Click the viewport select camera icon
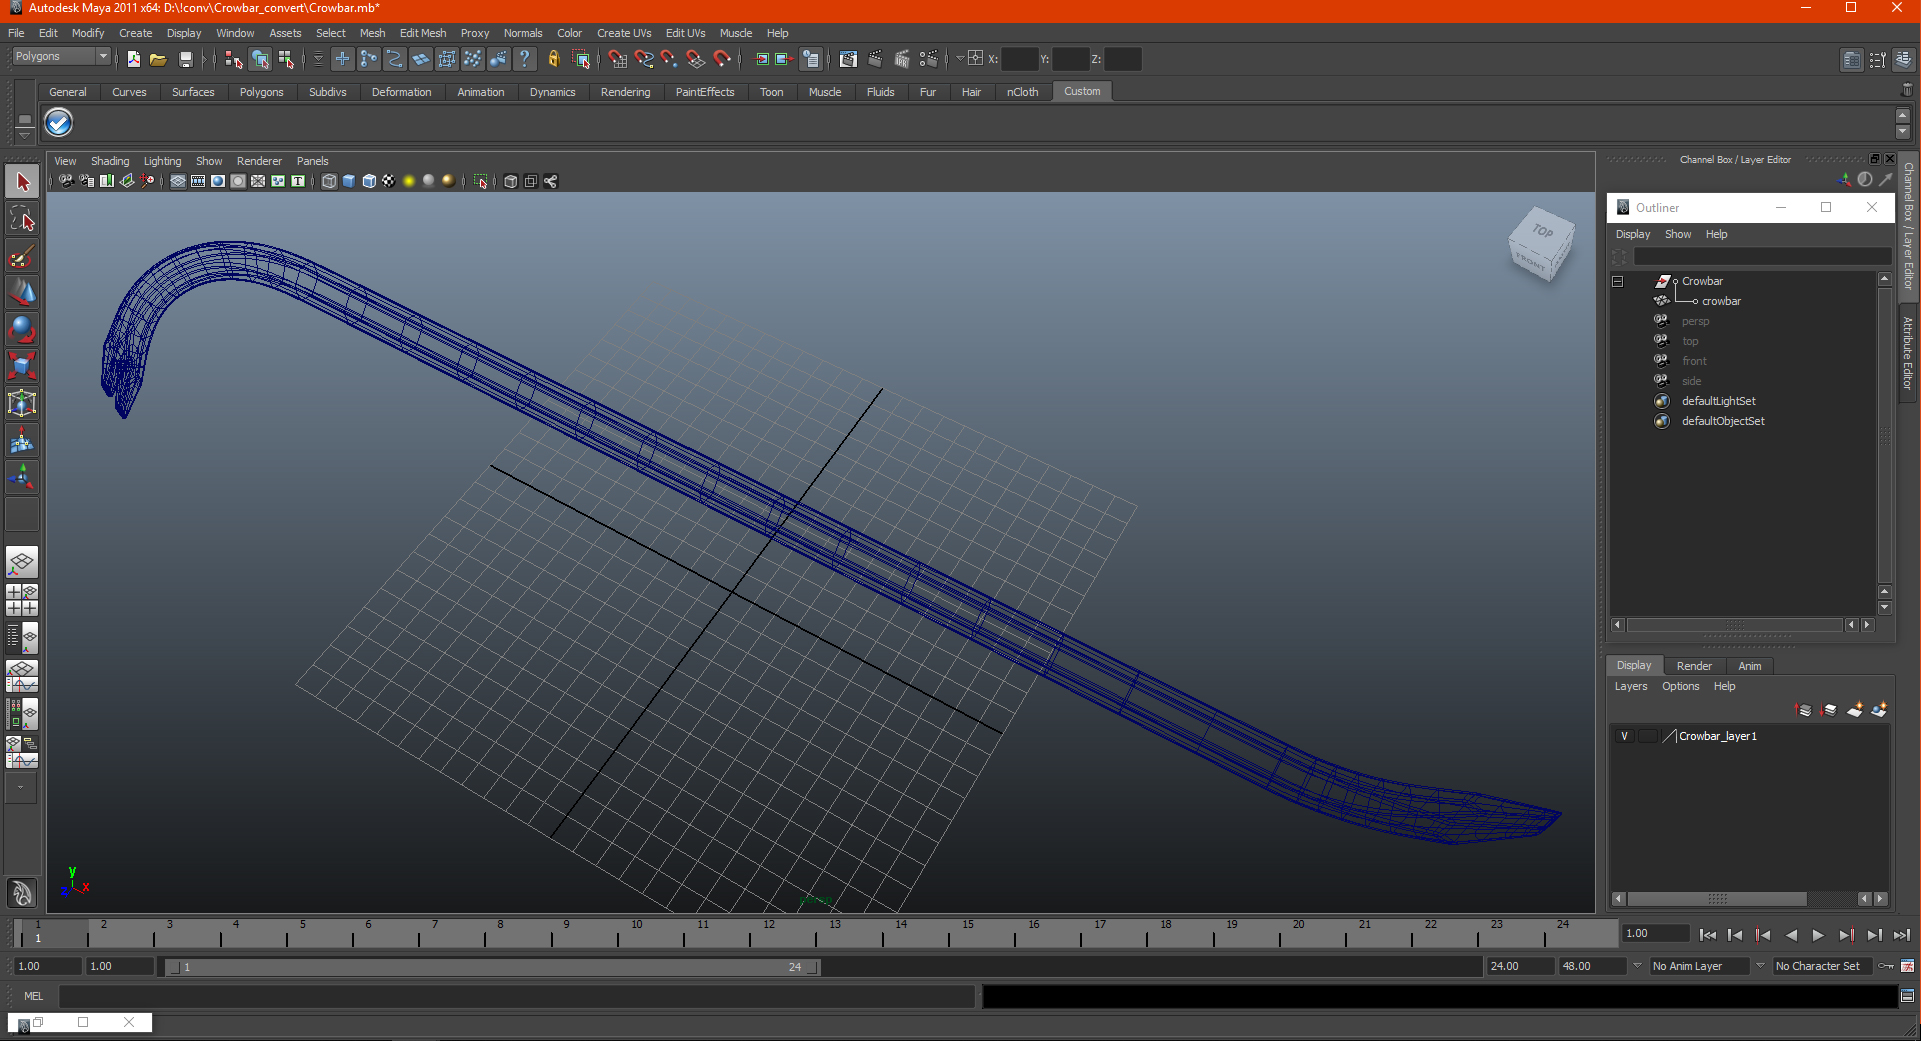 pos(66,181)
